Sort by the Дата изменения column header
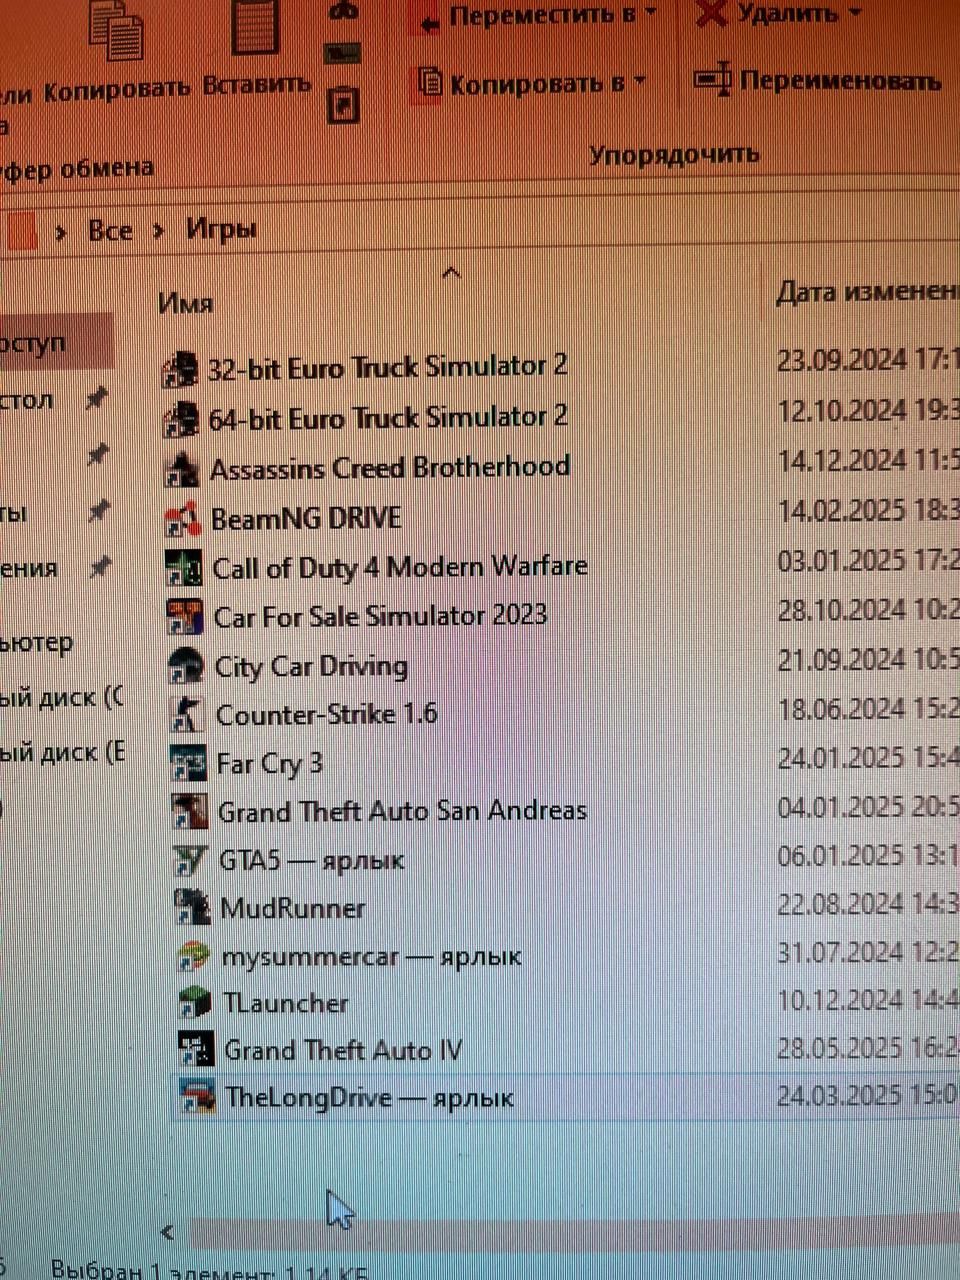This screenshot has width=960, height=1280. point(867,292)
